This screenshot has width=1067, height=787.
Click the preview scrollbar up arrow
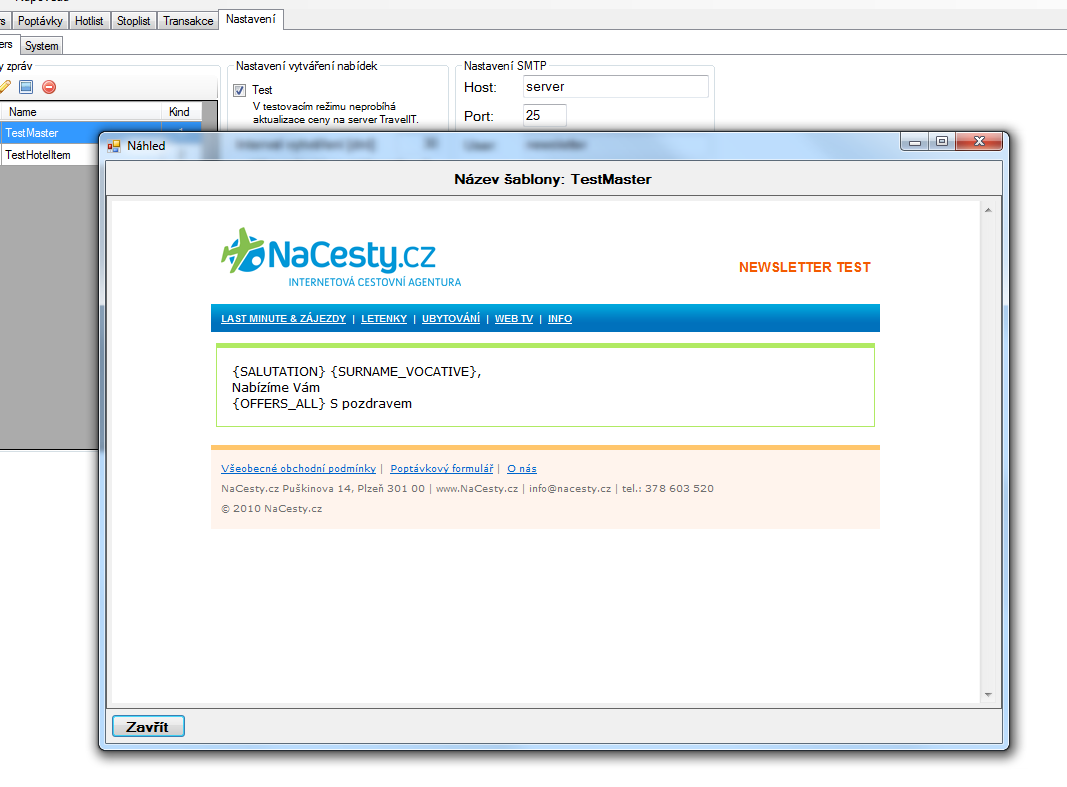[988, 210]
